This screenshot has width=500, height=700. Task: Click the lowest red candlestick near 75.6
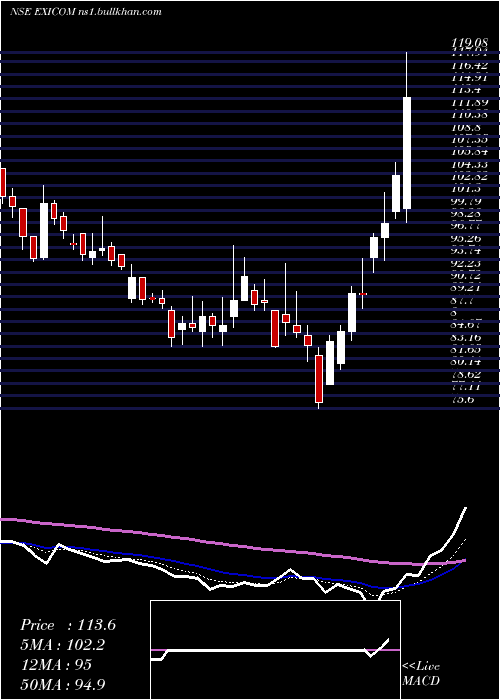coord(319,379)
